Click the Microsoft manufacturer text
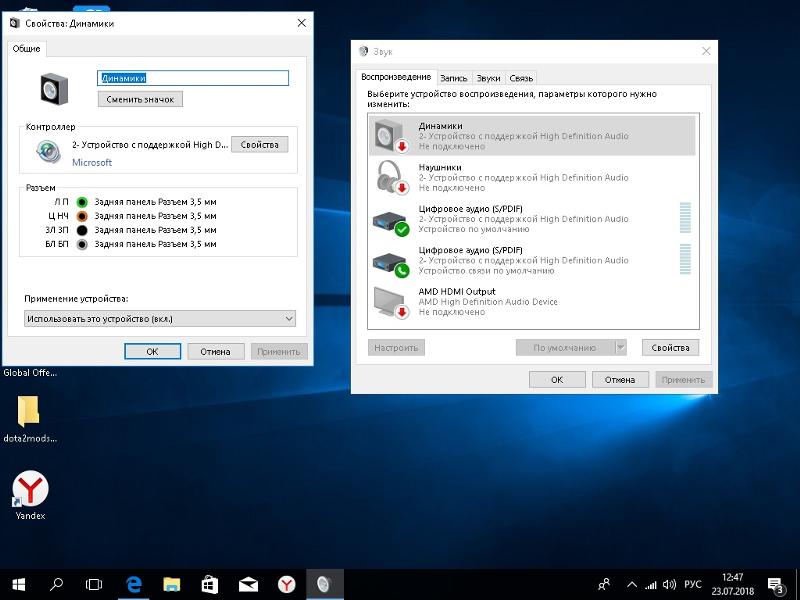The width and height of the screenshot is (800, 600). click(92, 162)
